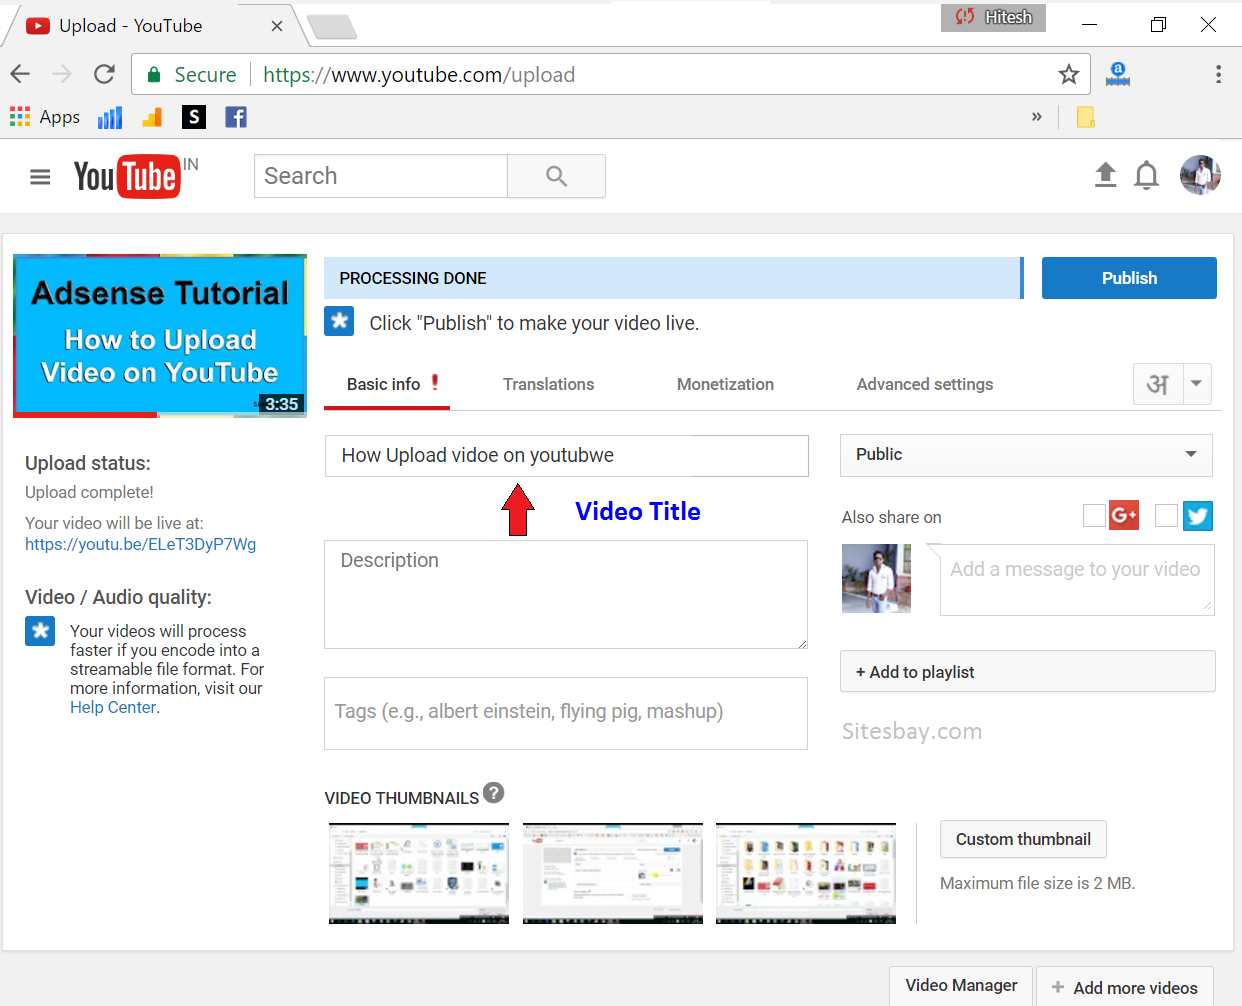The height and width of the screenshot is (1006, 1242).
Task: Close the Upload - YouTube tab
Action: 277,26
